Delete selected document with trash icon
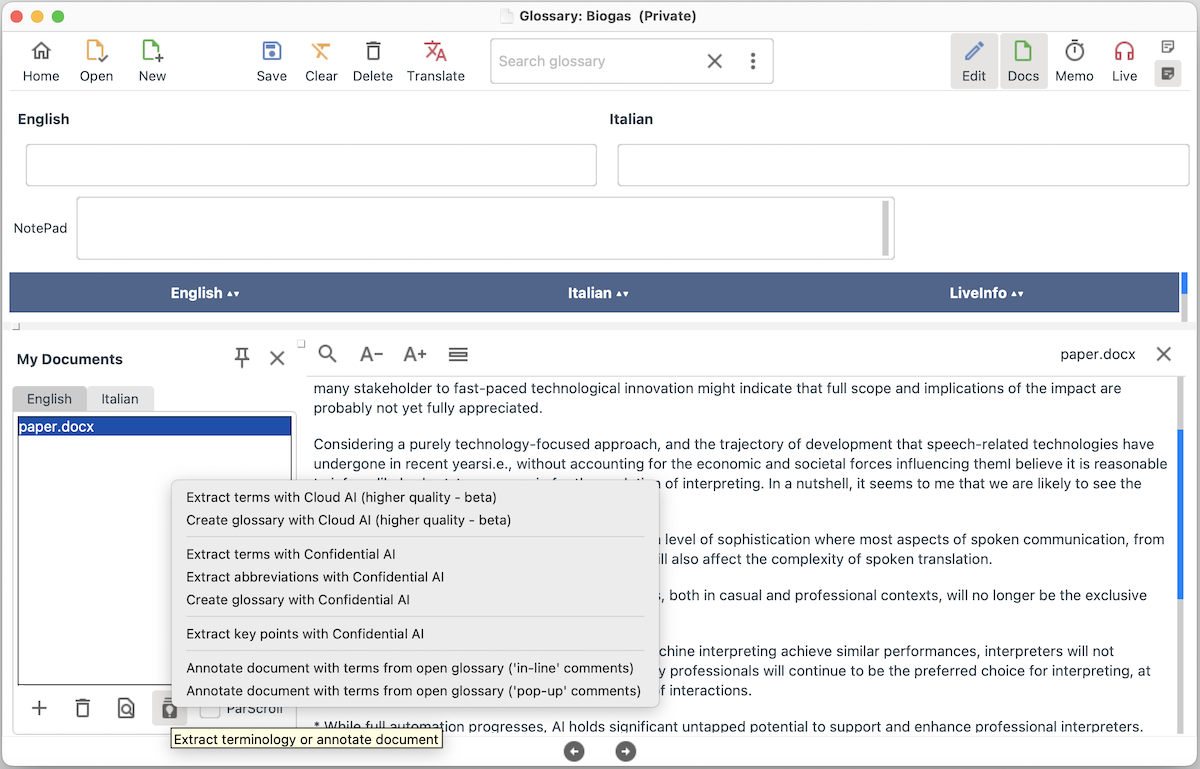 coord(83,708)
